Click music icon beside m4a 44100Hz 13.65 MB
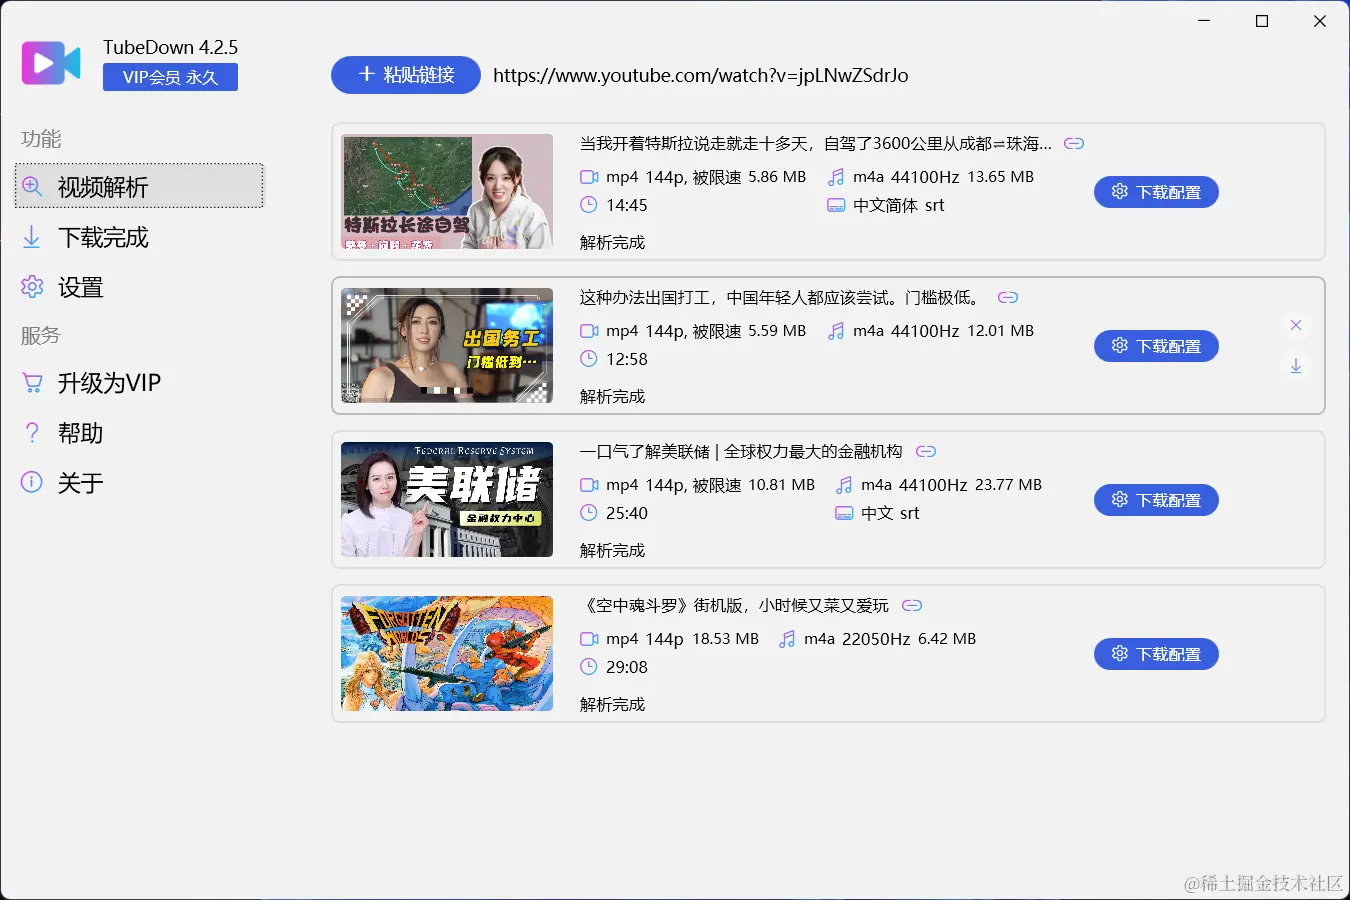The image size is (1350, 900). [836, 177]
